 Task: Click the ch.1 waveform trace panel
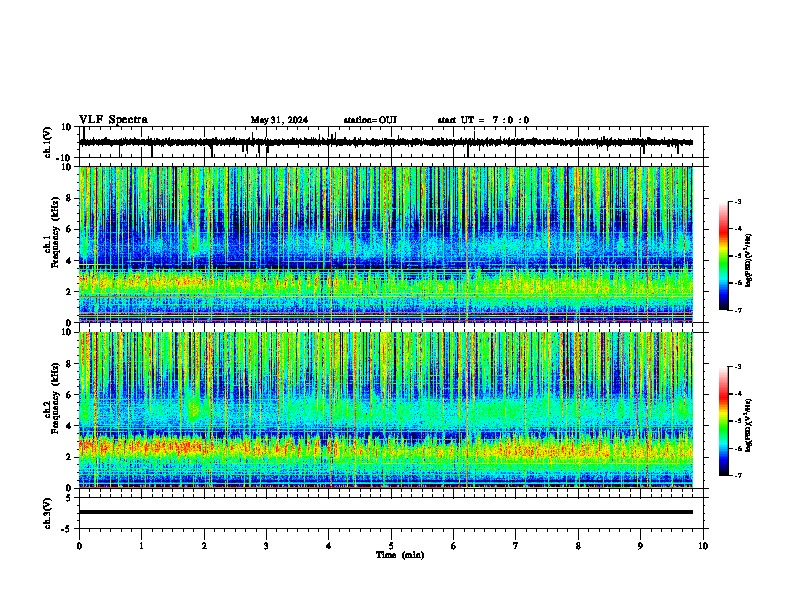point(391,142)
